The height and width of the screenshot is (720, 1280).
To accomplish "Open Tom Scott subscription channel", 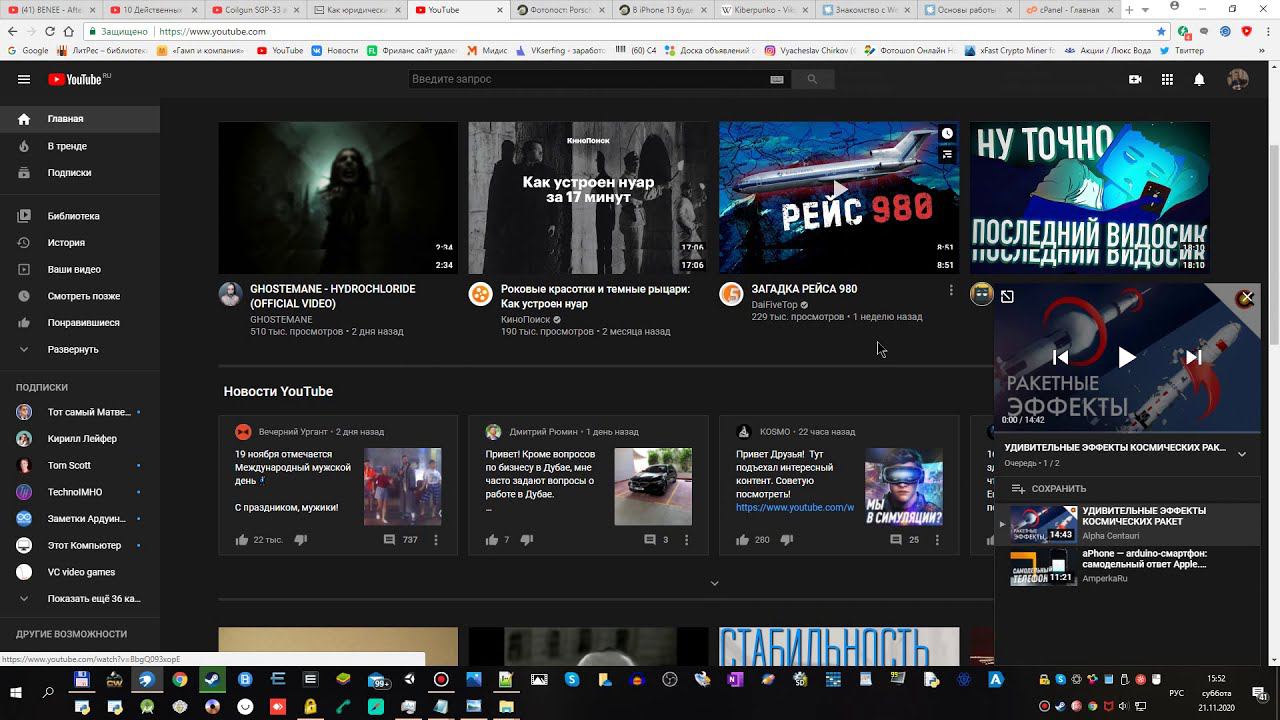I will [x=80, y=465].
